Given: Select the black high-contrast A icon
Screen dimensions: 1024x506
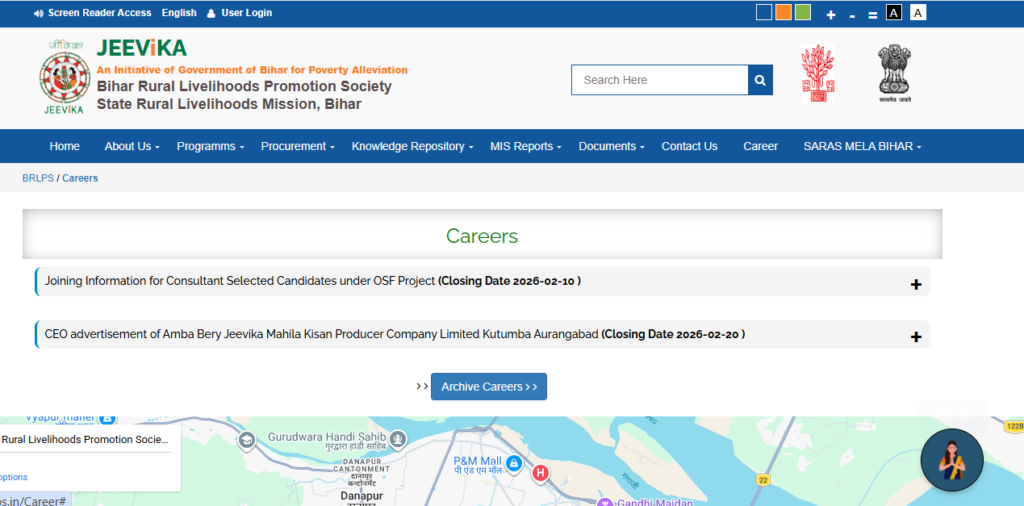Looking at the screenshot, I should click(x=894, y=12).
